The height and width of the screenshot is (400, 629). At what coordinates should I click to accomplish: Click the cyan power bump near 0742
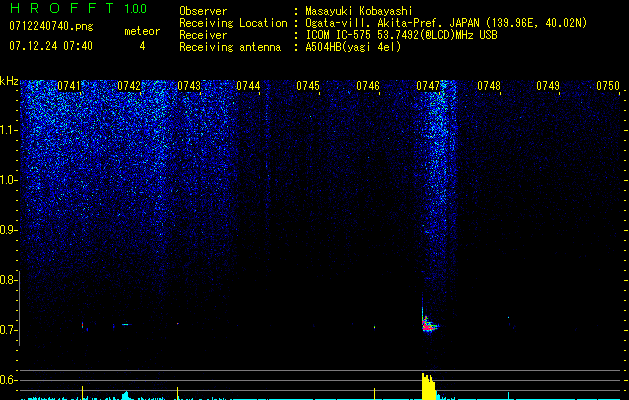click(x=126, y=396)
